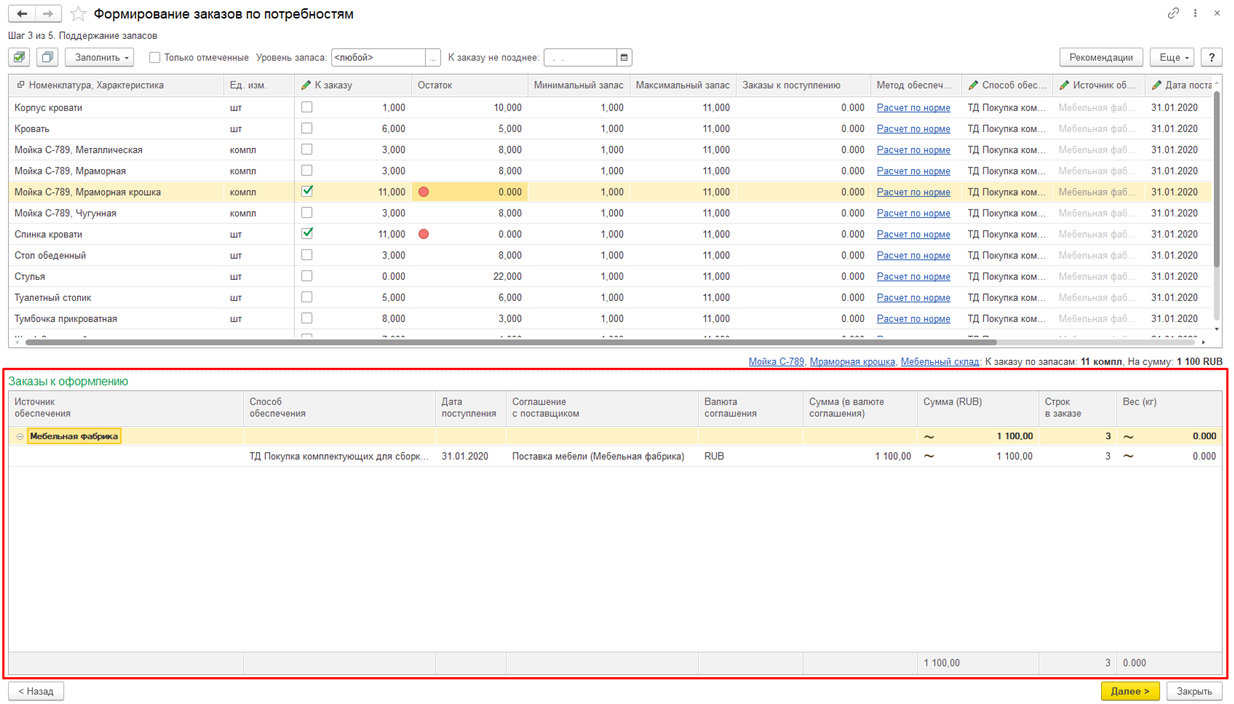Open the three-dot more options menu
Viewport: 1234px width, 704px height.
click(x=1195, y=14)
